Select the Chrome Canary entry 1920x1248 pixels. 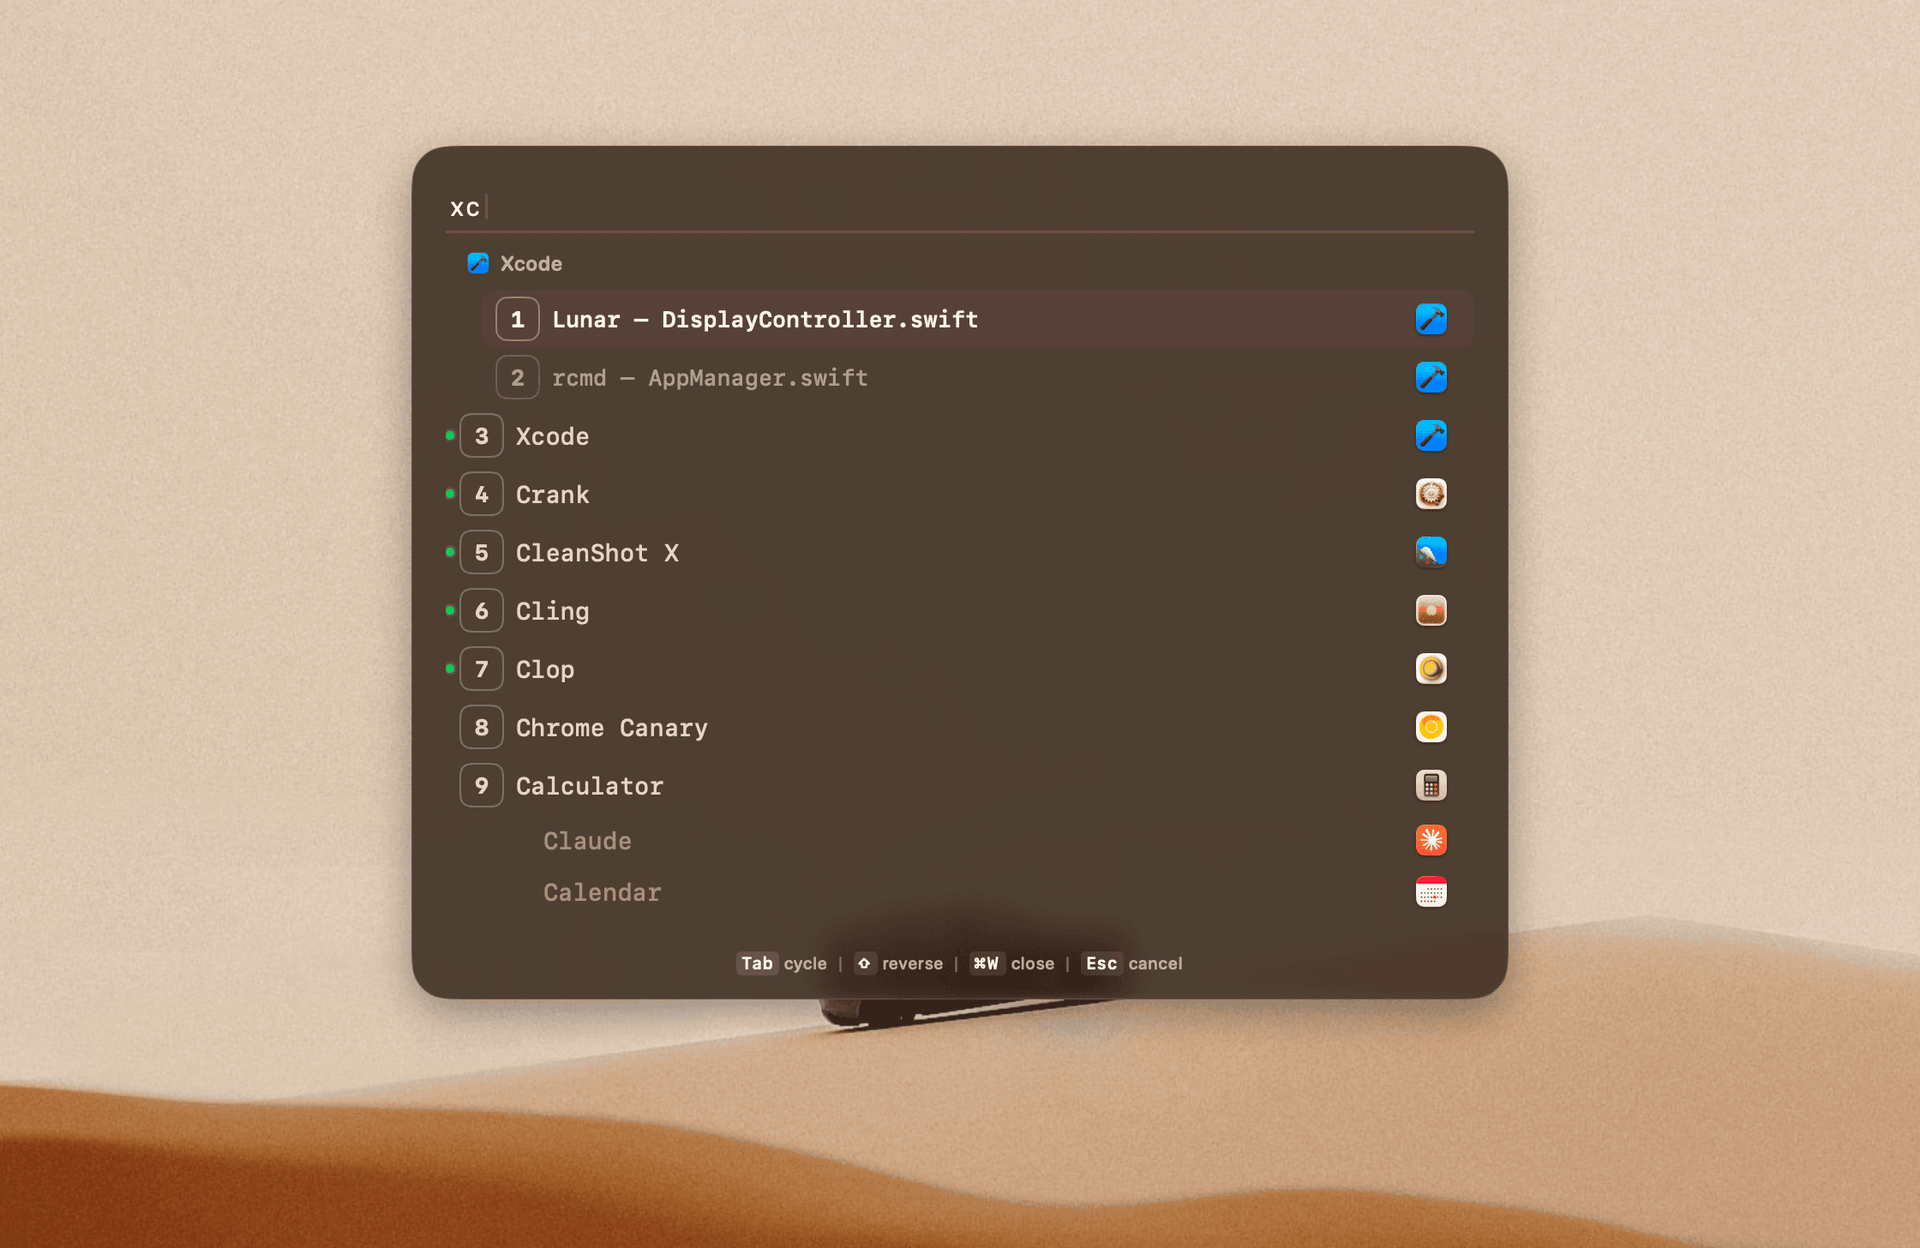pos(959,727)
